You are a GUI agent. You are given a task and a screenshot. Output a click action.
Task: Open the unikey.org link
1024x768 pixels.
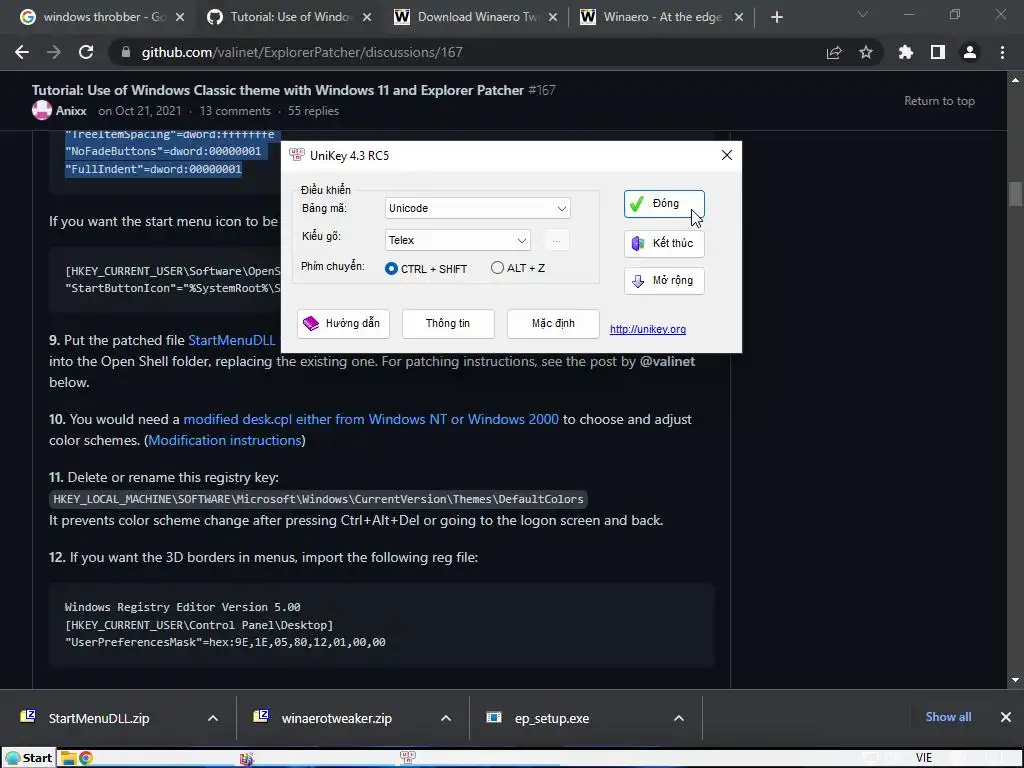pyautogui.click(x=648, y=329)
